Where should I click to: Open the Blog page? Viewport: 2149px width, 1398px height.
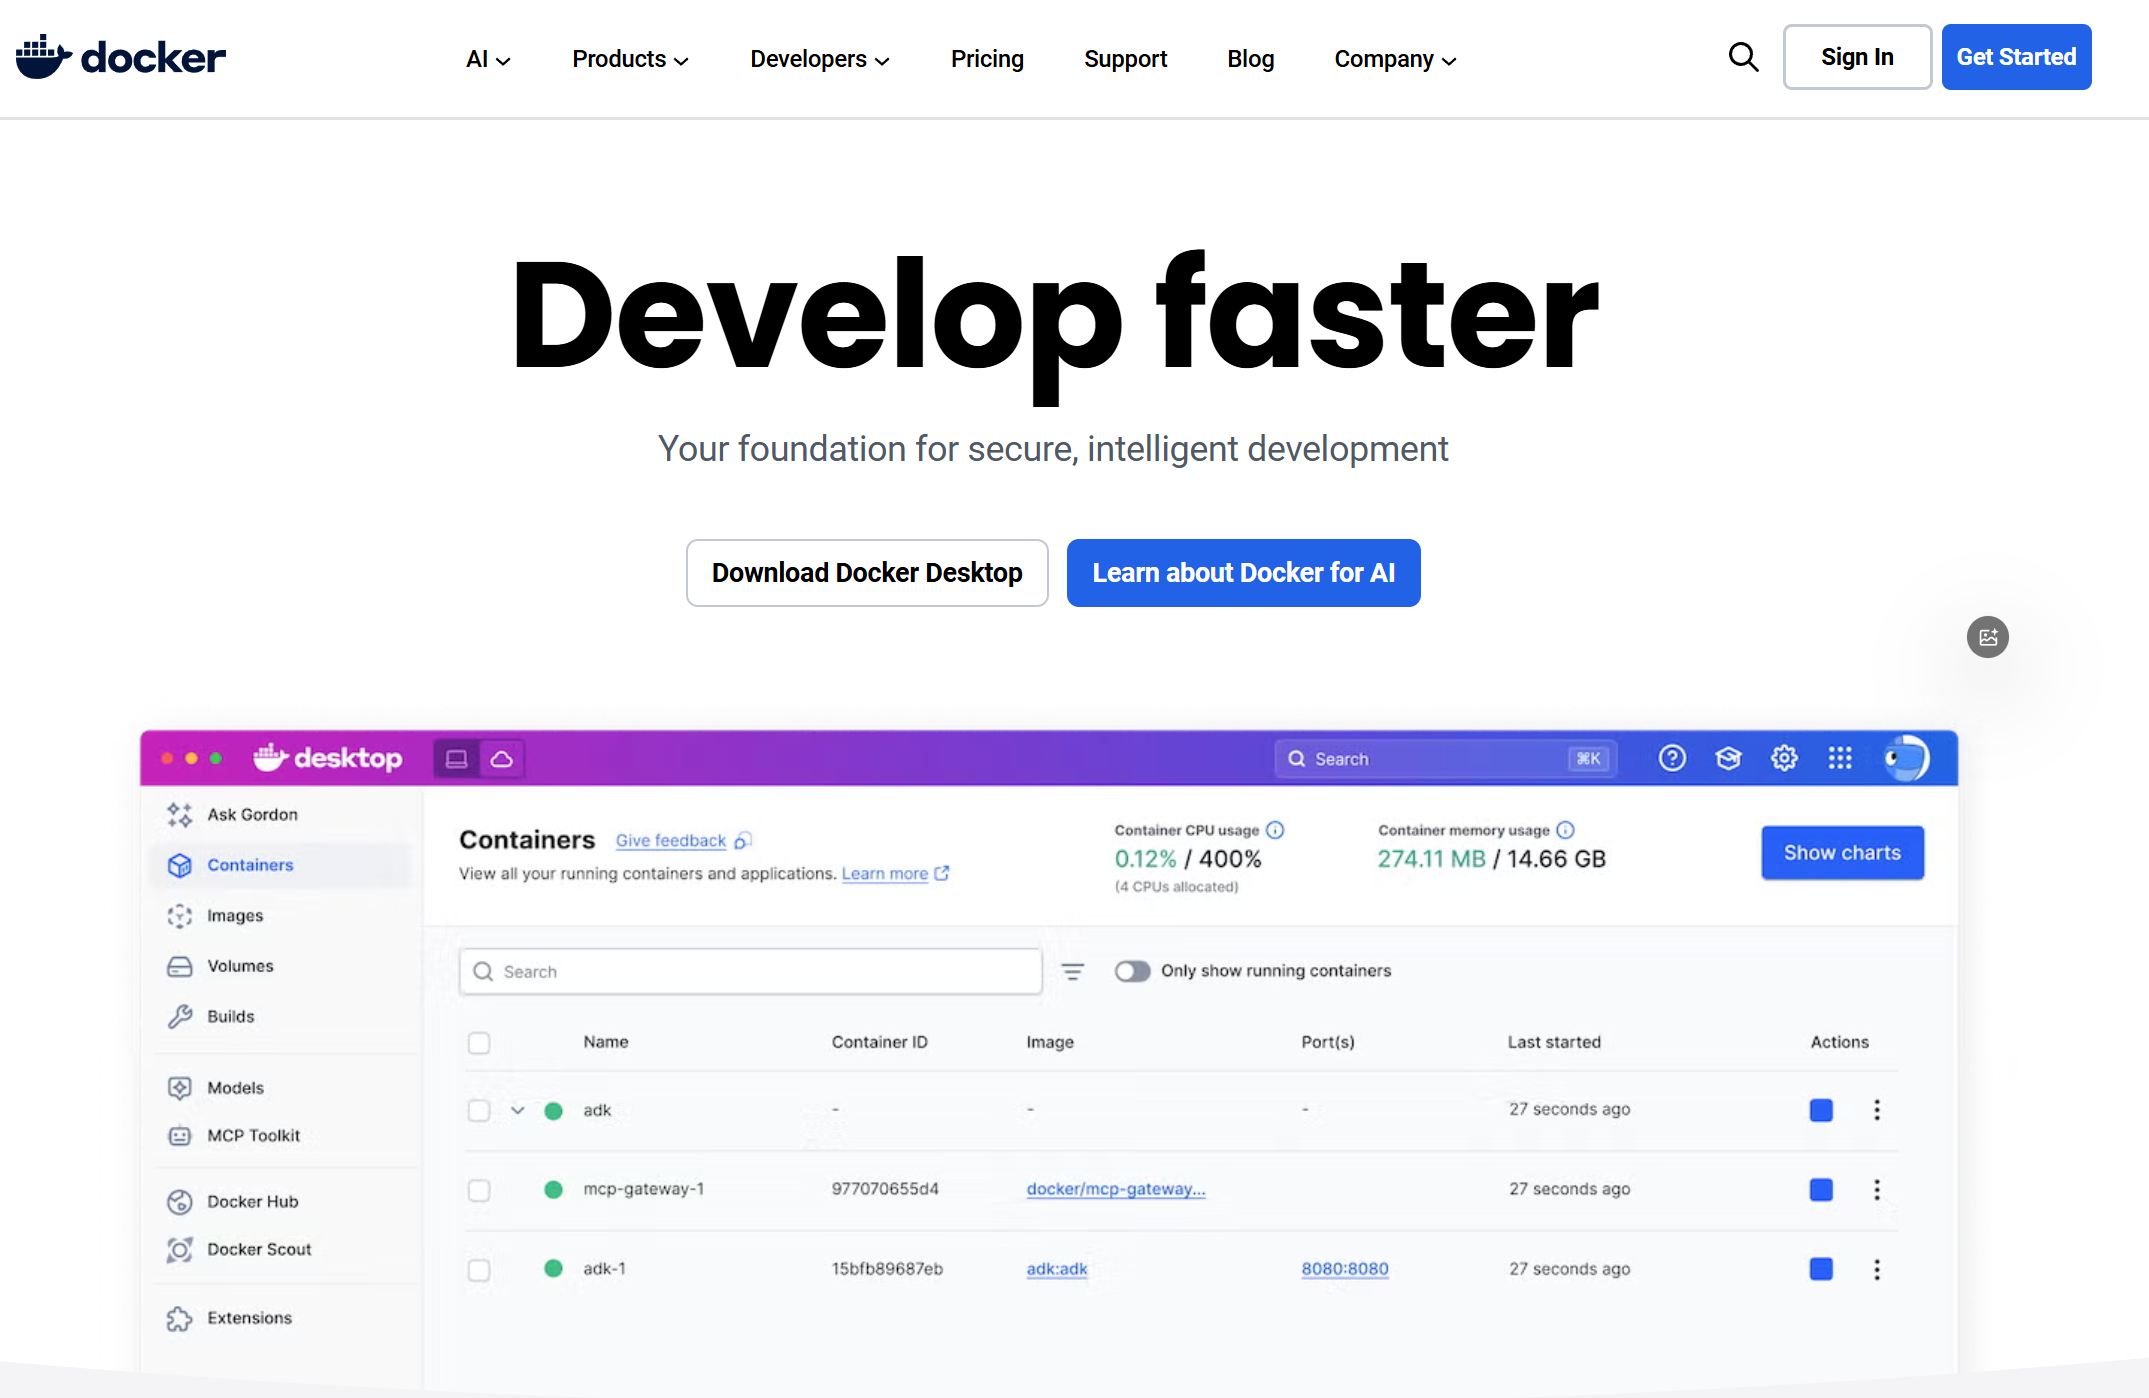1250,59
